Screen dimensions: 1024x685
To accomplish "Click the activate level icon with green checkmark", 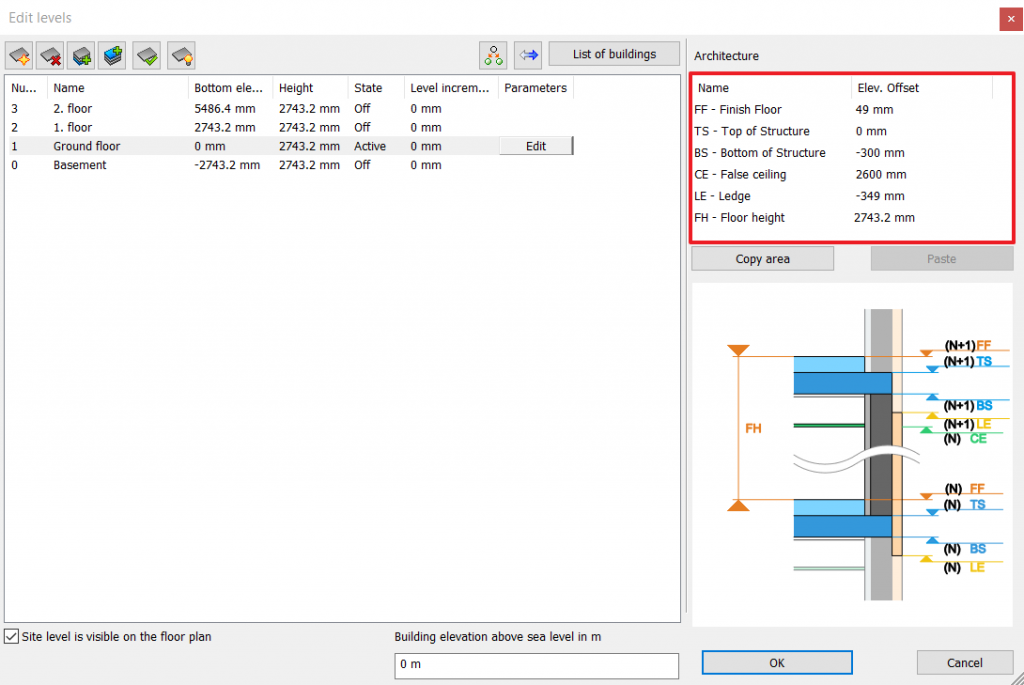I will tap(147, 55).
